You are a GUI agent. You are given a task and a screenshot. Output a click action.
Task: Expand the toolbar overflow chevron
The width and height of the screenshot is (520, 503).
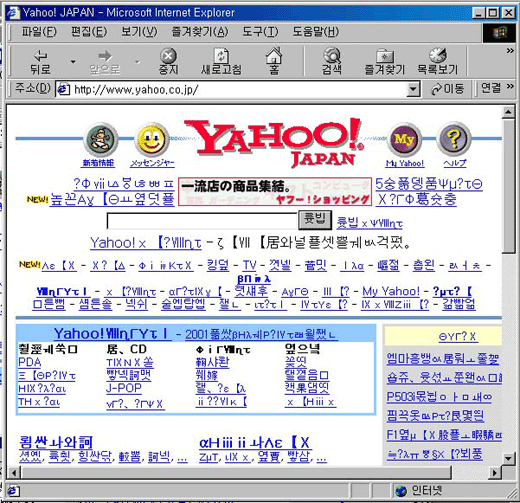coord(510,51)
